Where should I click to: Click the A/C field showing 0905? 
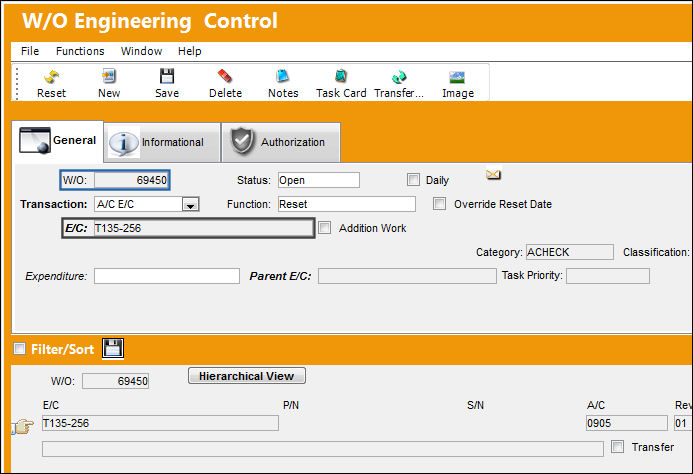(627, 423)
